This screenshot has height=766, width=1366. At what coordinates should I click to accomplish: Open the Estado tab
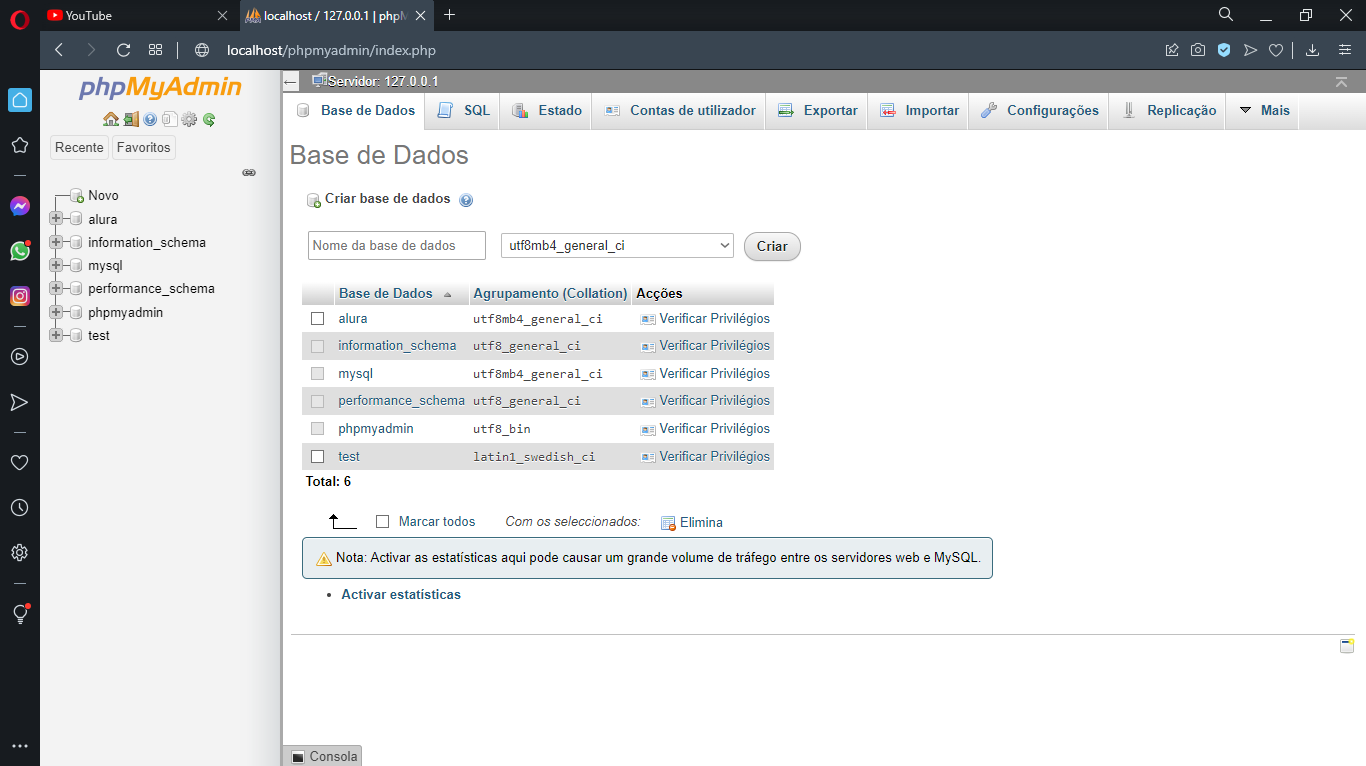coord(547,111)
